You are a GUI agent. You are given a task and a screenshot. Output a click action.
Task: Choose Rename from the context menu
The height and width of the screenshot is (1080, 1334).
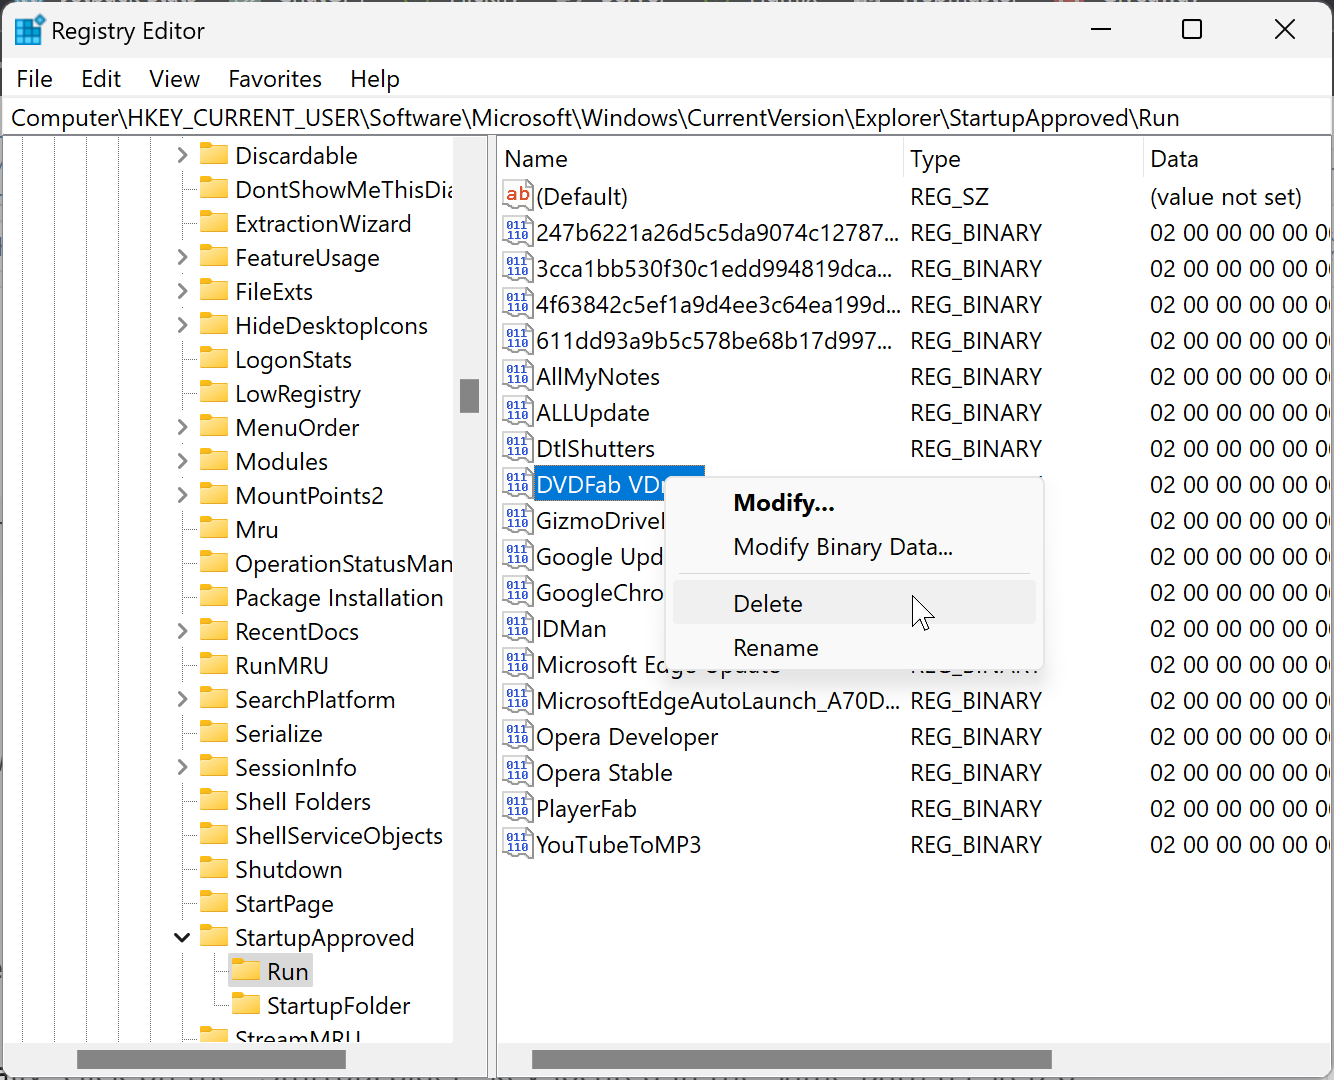[x=854, y=647]
